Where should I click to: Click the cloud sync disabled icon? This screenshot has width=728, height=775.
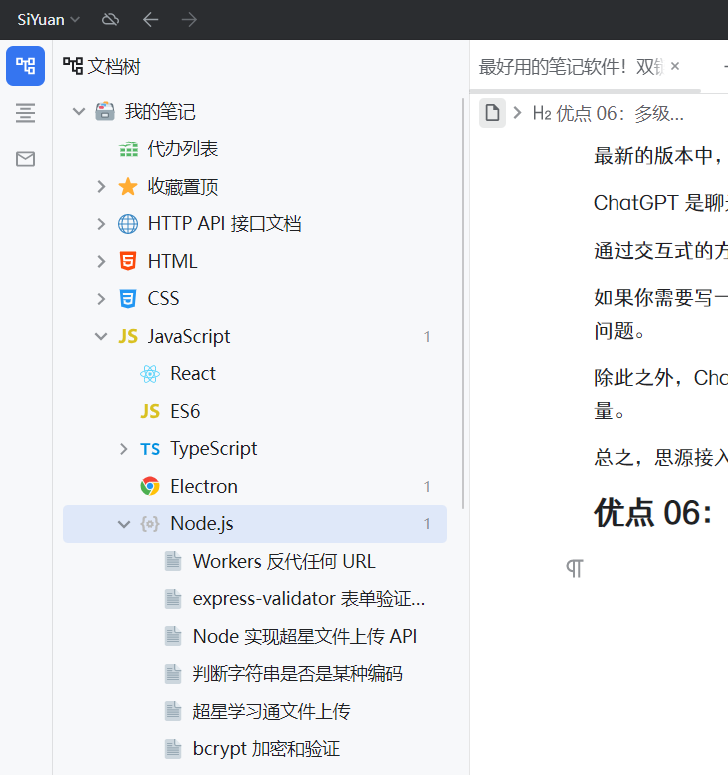coord(110,20)
